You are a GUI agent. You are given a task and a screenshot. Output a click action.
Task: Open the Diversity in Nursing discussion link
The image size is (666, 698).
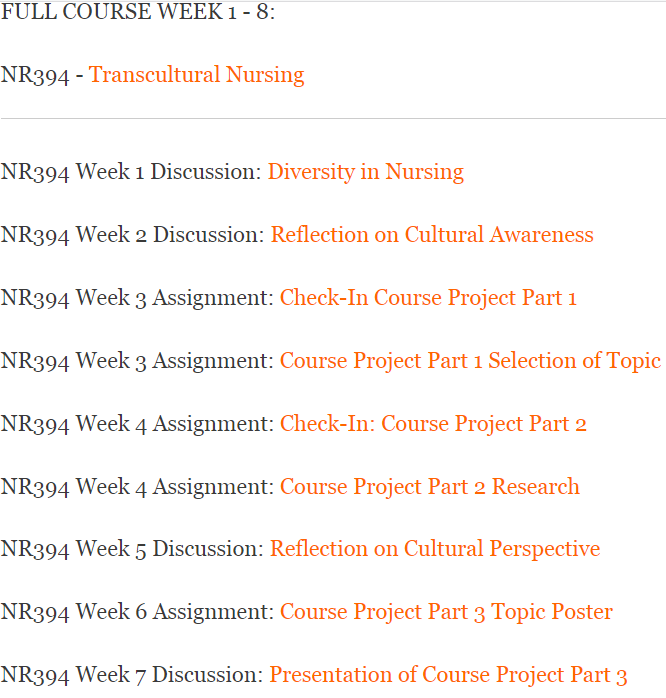[x=365, y=172]
